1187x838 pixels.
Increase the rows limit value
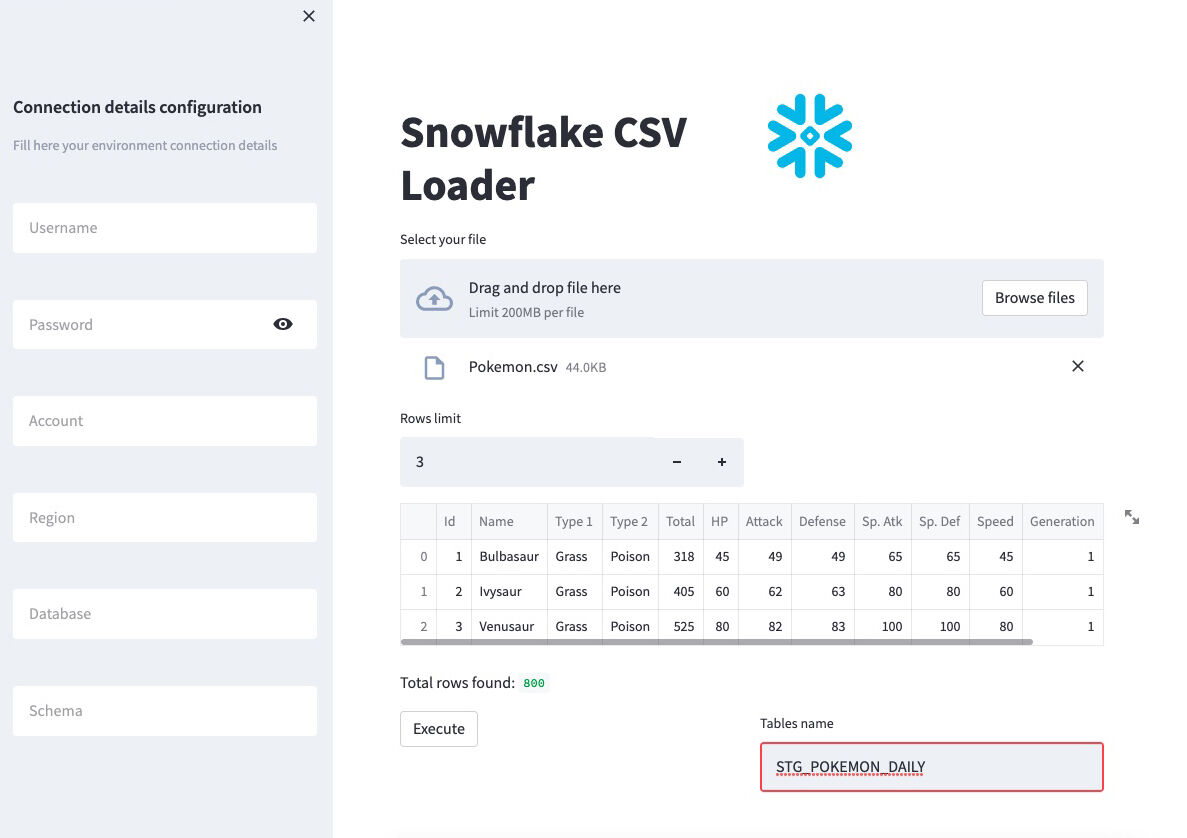pos(722,462)
